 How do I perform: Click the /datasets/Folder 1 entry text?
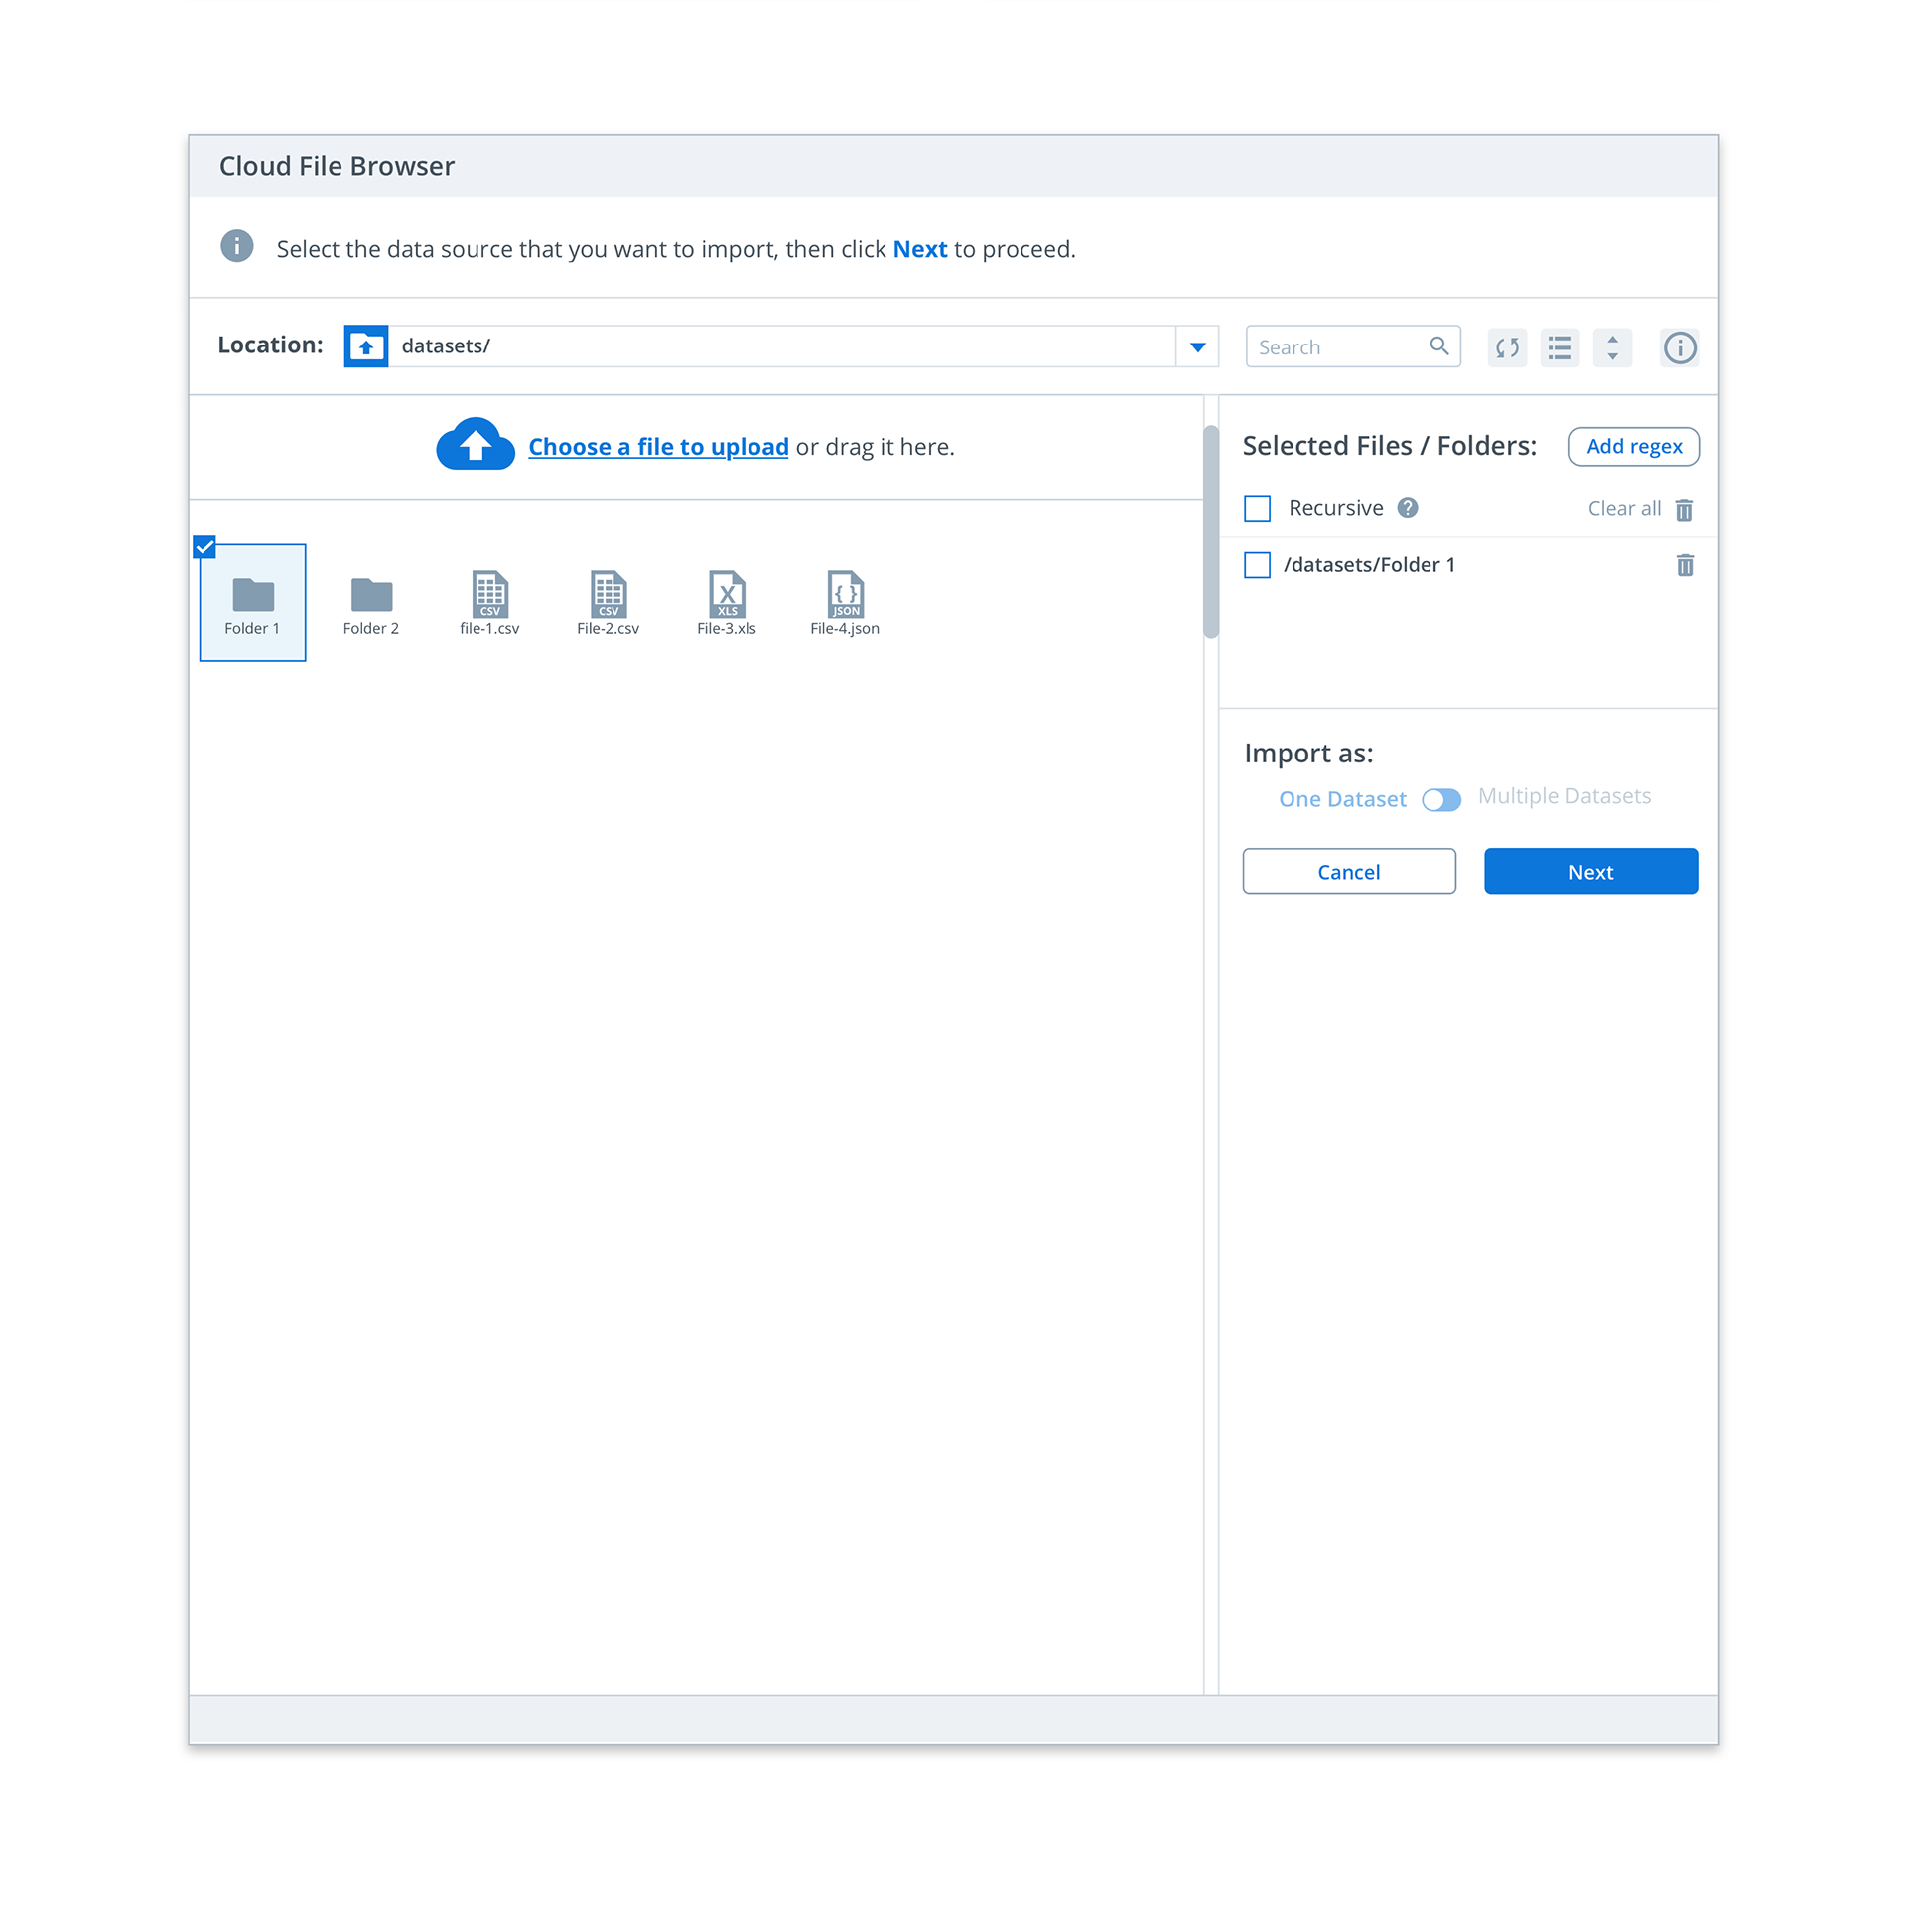coord(1369,565)
